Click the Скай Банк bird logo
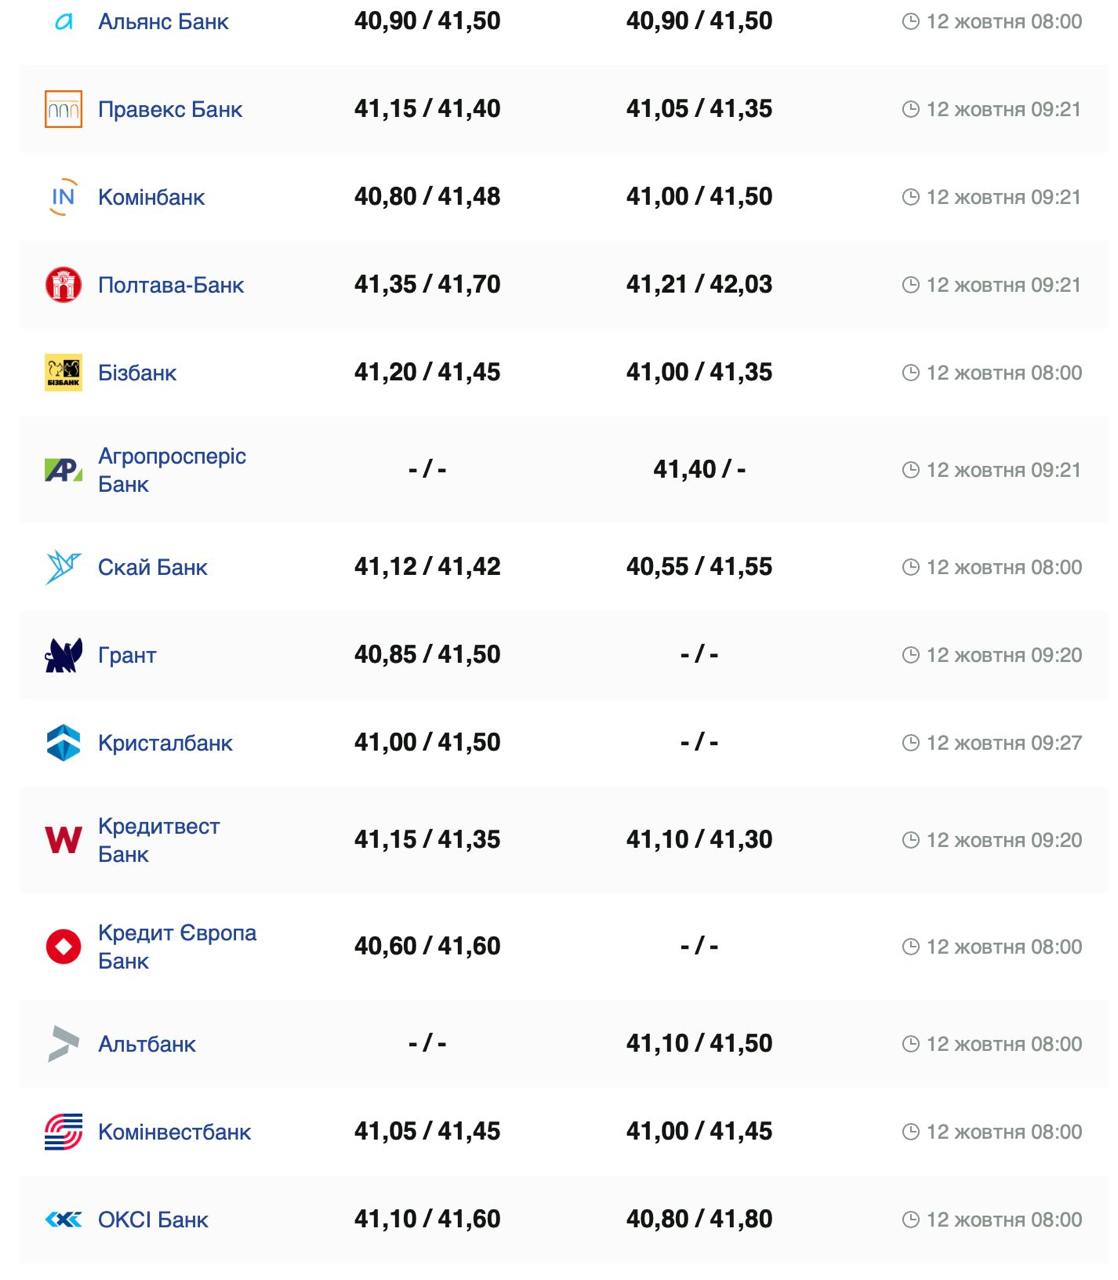Viewport: 1118px width, 1280px height. pos(63,567)
